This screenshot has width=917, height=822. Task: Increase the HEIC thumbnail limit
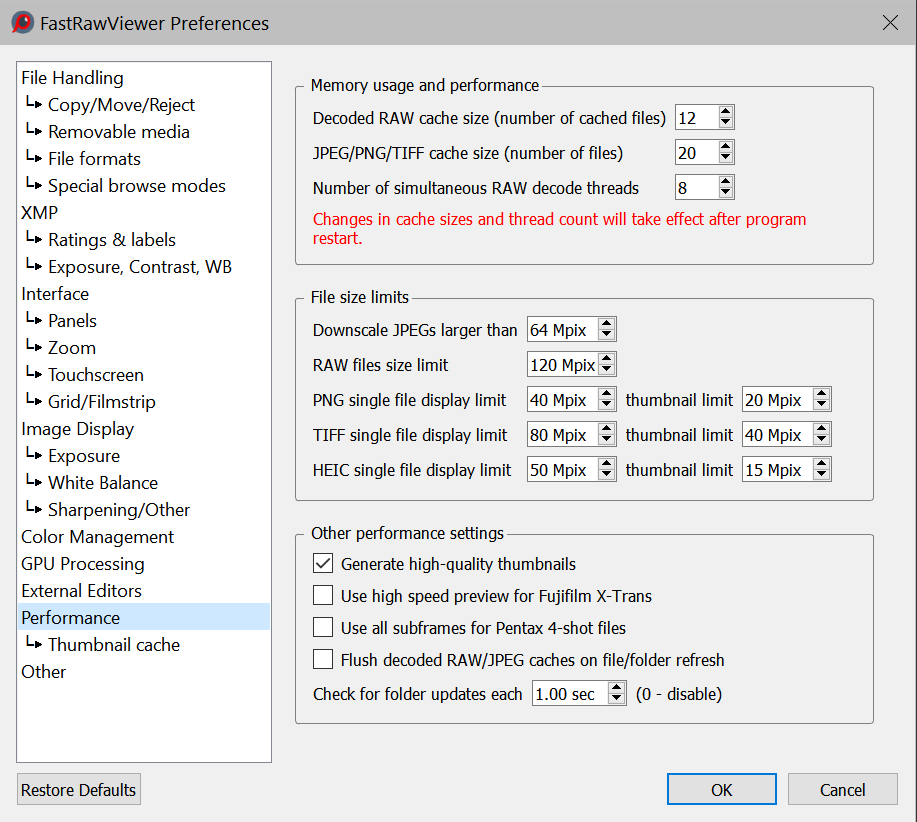[822, 464]
